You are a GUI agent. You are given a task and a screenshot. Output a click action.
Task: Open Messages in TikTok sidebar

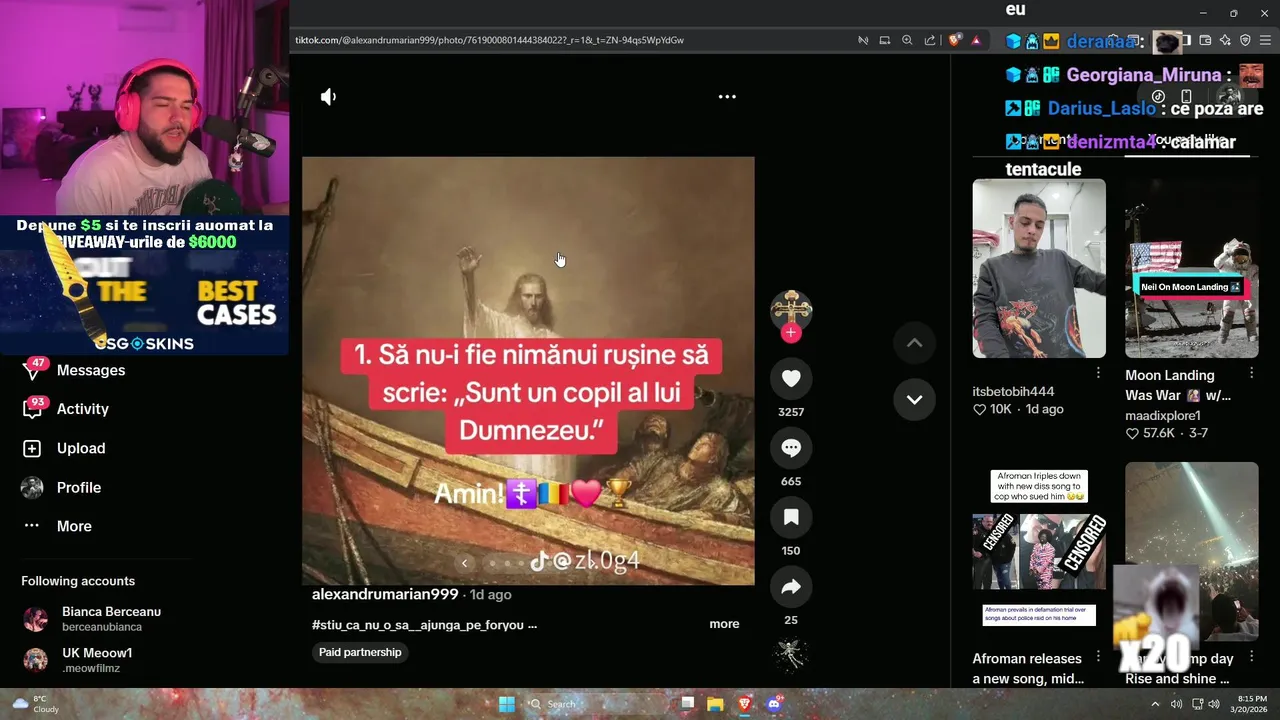(91, 370)
